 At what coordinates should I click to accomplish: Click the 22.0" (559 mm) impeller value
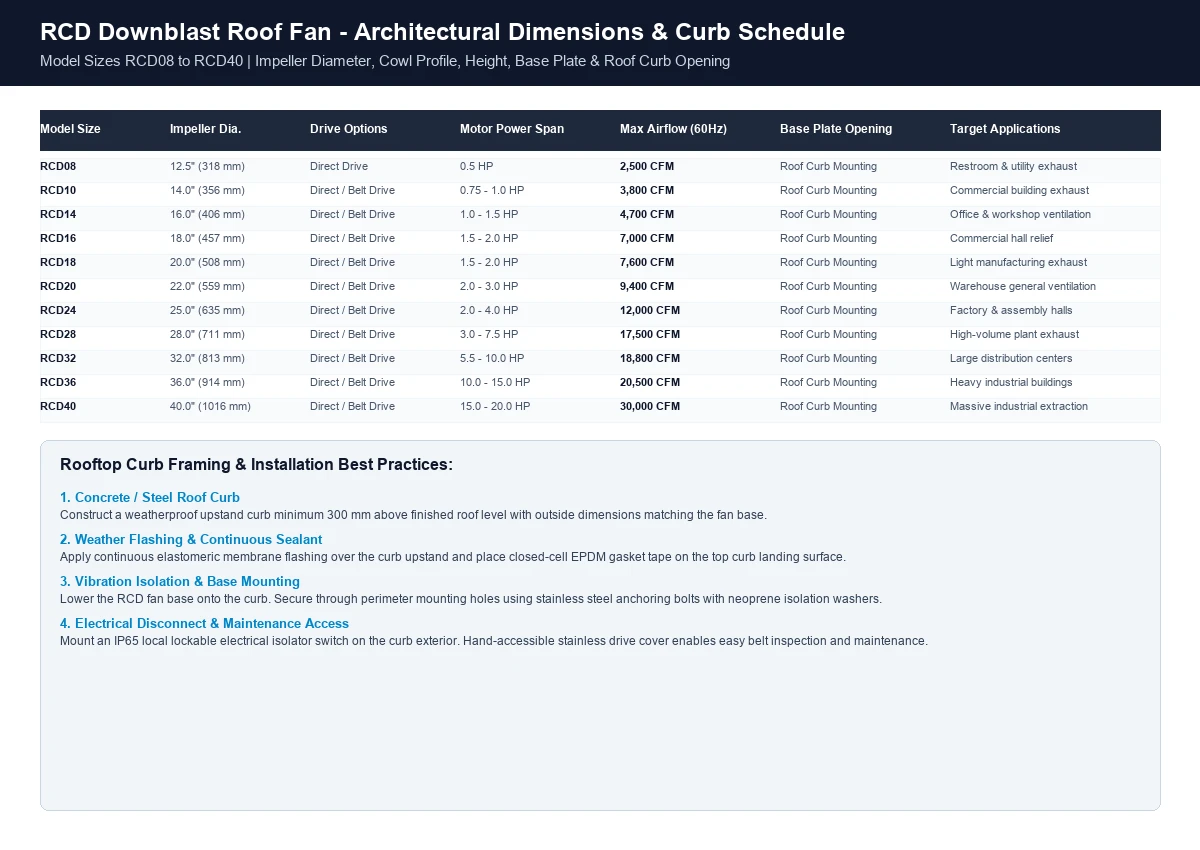(x=207, y=286)
